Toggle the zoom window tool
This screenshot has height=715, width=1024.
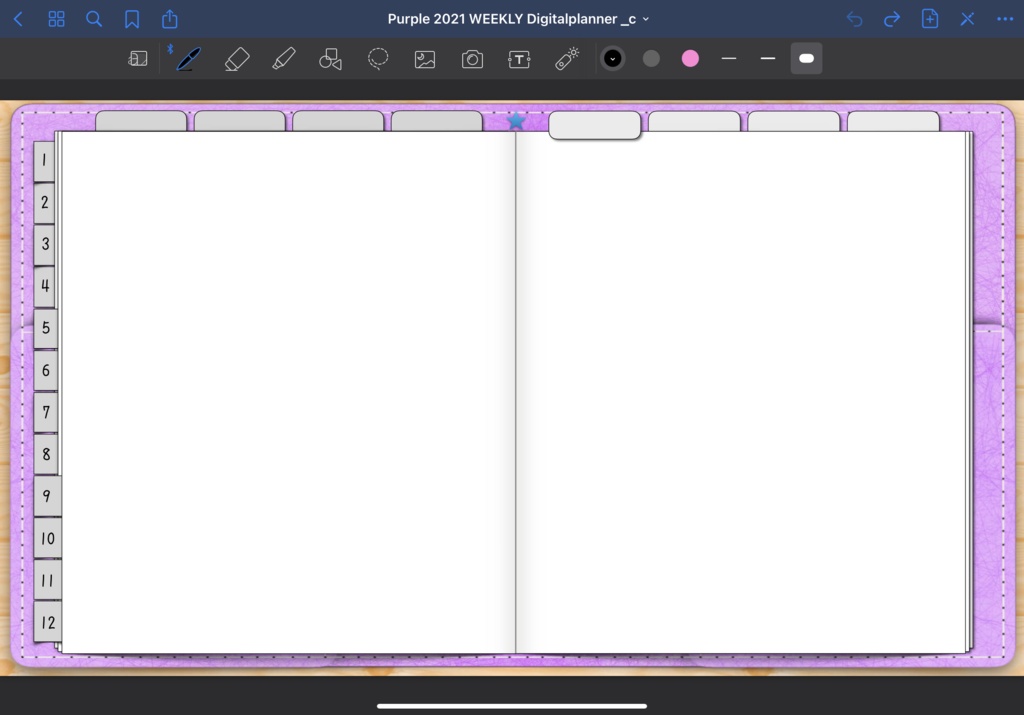point(138,59)
